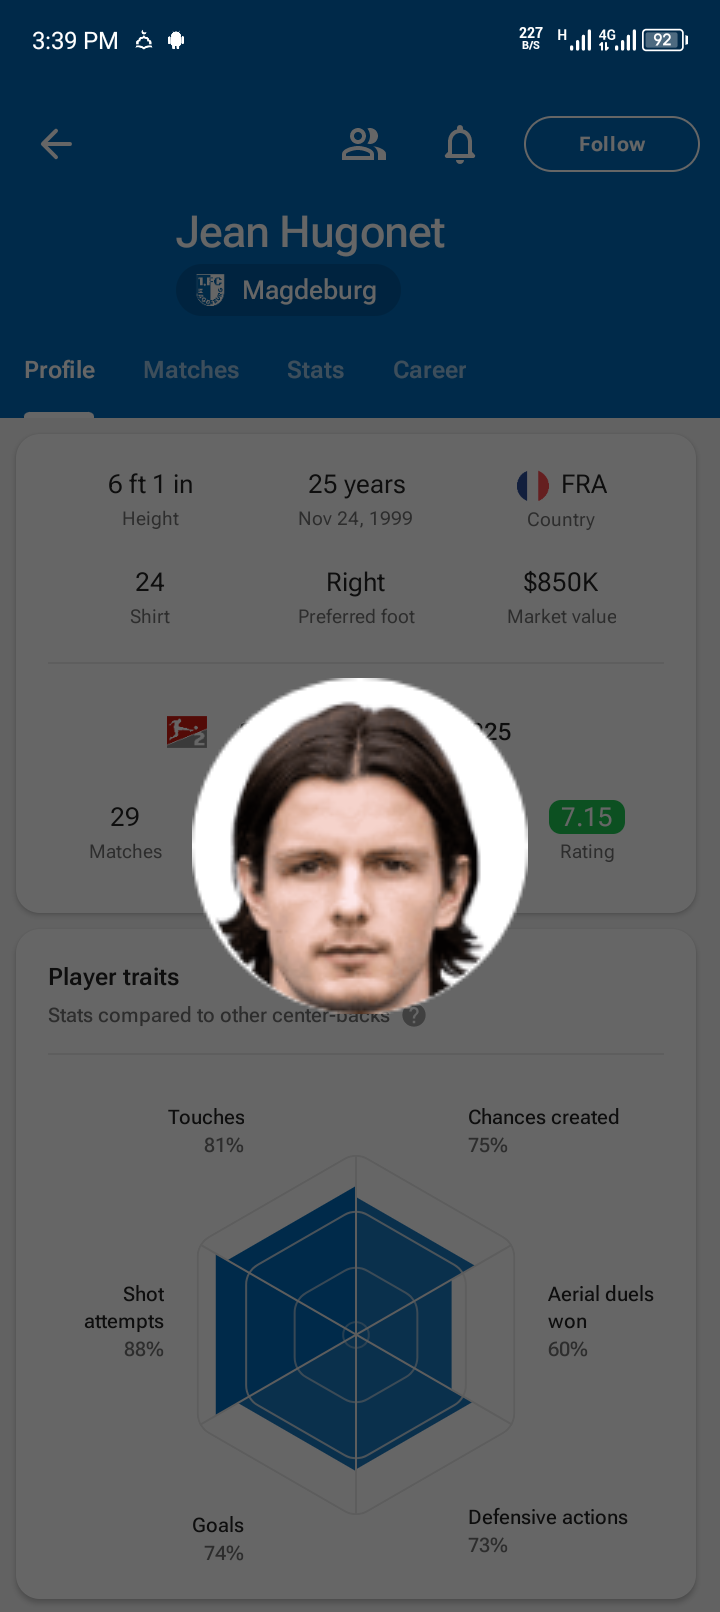Open the player traits help question icon

click(x=414, y=1015)
